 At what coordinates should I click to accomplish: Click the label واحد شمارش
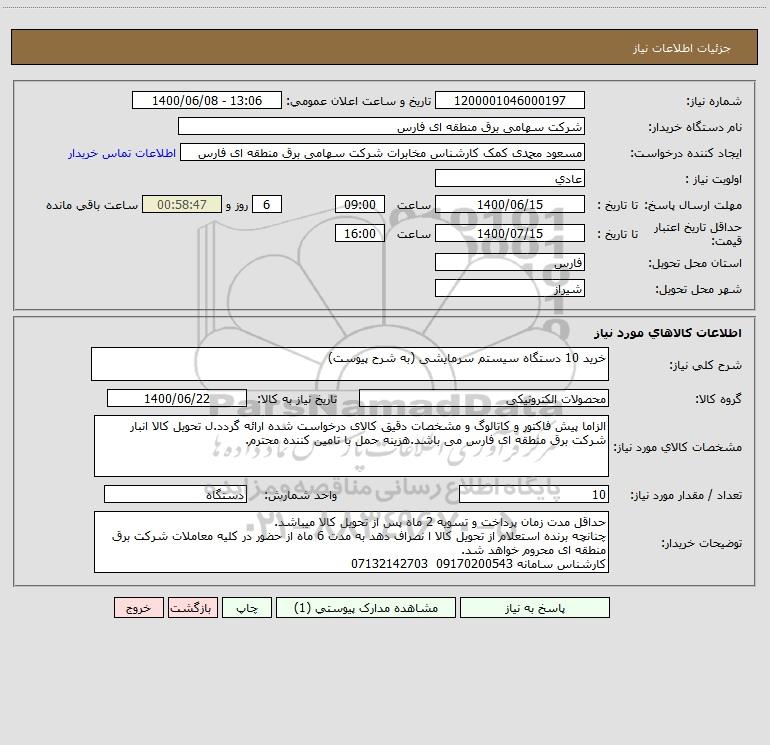(x=301, y=496)
